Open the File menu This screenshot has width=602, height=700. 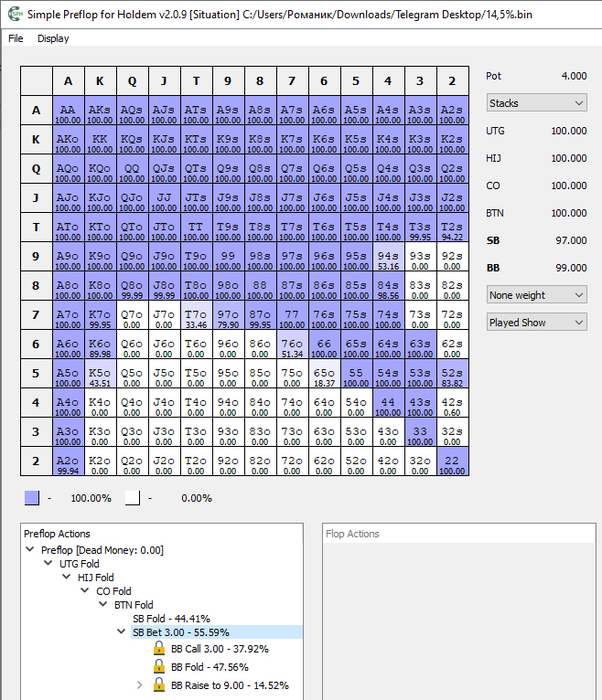tap(15, 38)
